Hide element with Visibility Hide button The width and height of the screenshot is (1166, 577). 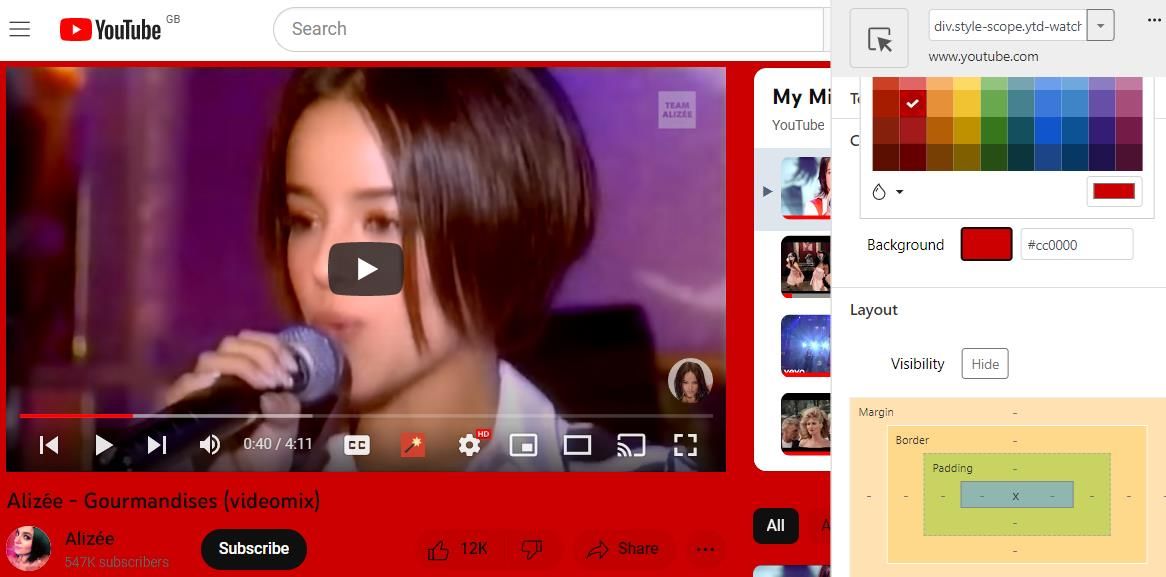click(985, 364)
